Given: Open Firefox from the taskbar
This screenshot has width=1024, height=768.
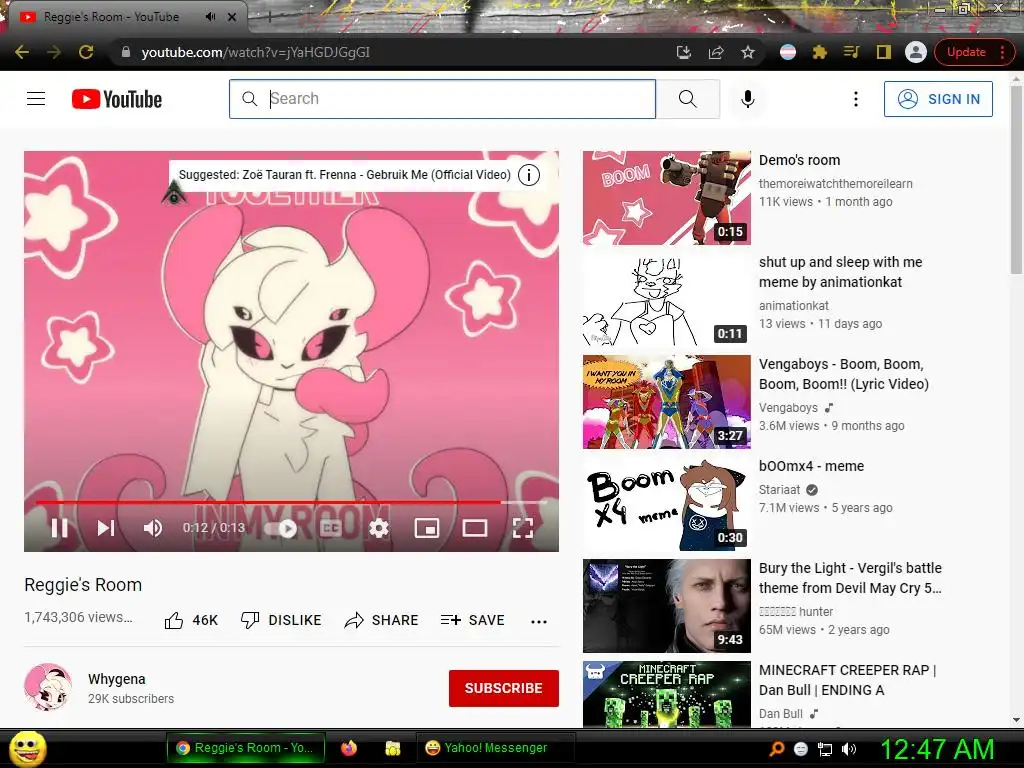Looking at the screenshot, I should point(349,748).
